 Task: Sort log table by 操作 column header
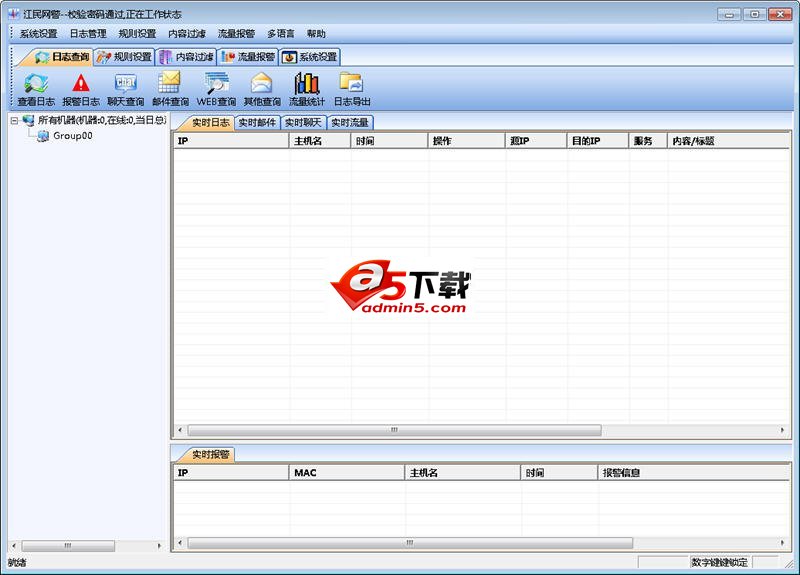(466, 141)
